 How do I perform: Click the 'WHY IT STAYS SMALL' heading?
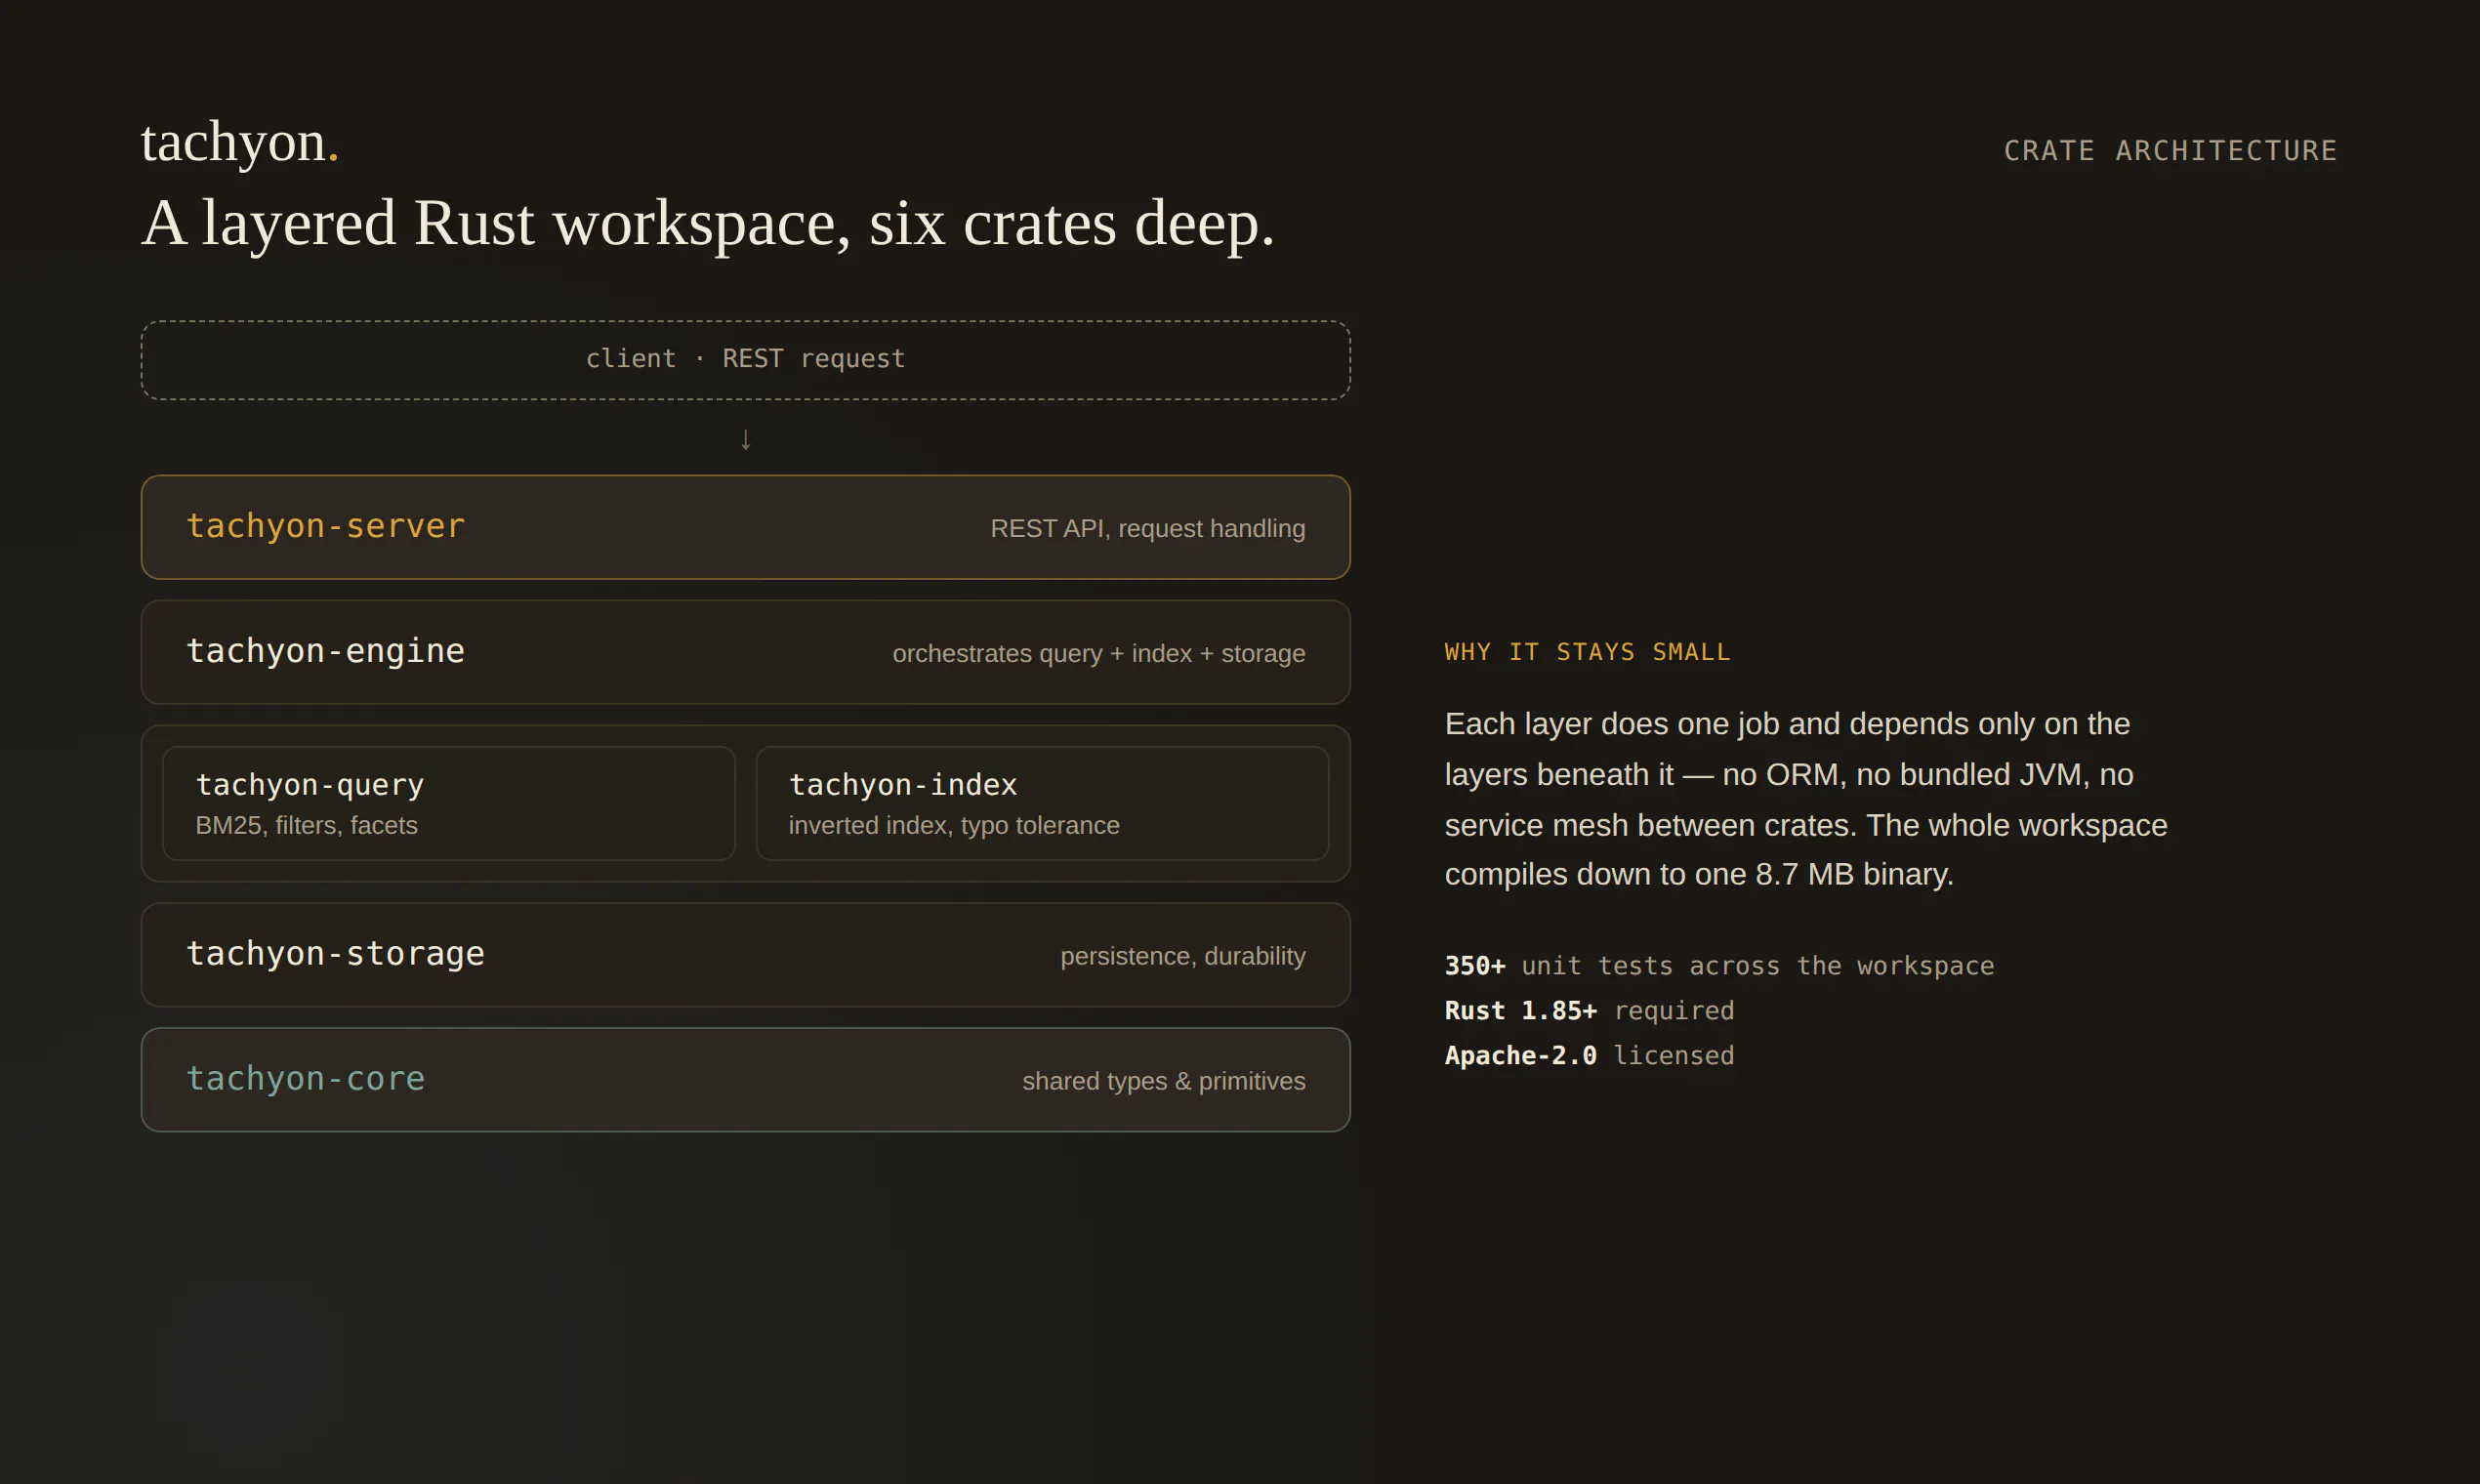(1587, 652)
